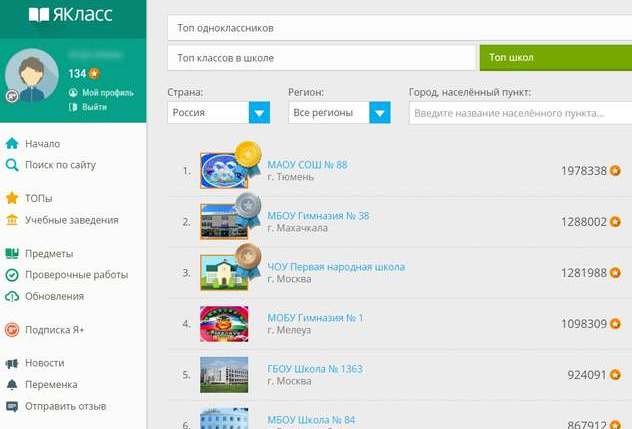632x429 pixels.
Task: Click the Первая народная школа thumbnail
Action: [224, 273]
